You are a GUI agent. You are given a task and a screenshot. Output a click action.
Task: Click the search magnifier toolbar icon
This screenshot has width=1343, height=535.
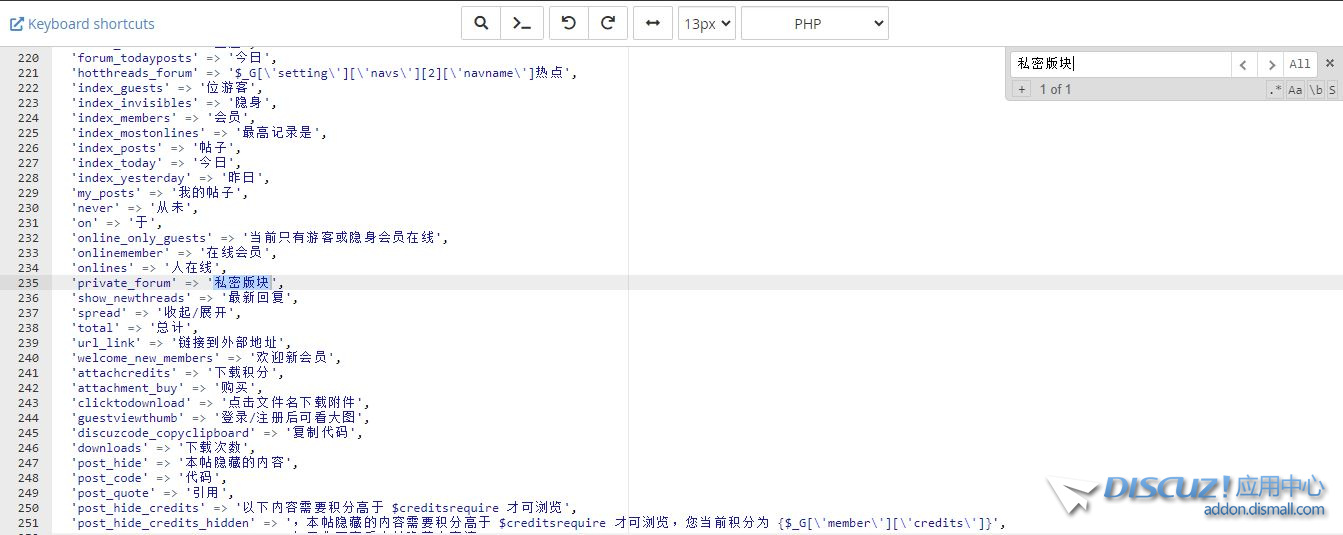(481, 23)
